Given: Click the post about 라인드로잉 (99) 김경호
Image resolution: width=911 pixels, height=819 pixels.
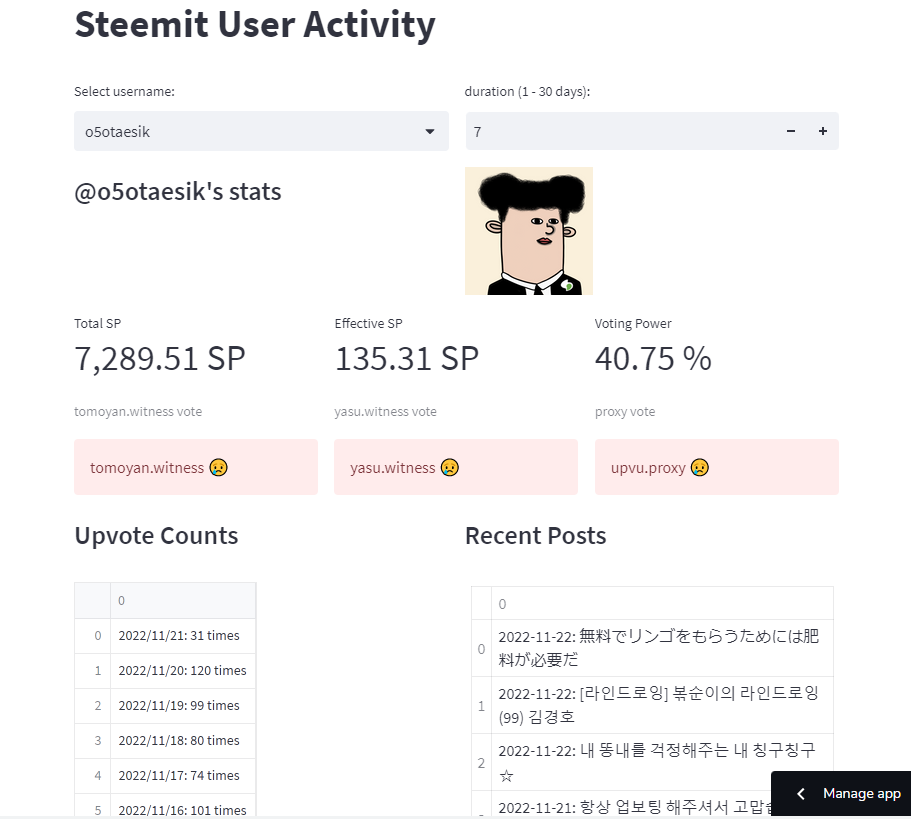Looking at the screenshot, I should [662, 705].
